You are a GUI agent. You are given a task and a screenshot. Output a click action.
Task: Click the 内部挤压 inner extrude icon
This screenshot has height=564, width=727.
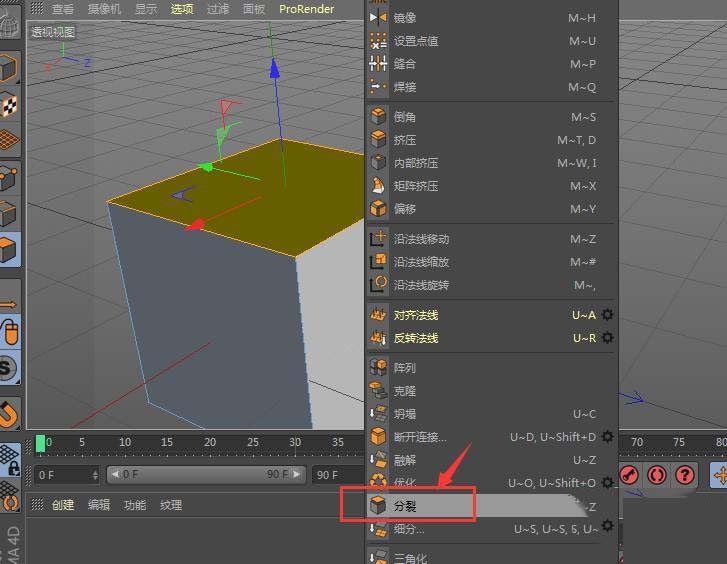click(x=378, y=163)
